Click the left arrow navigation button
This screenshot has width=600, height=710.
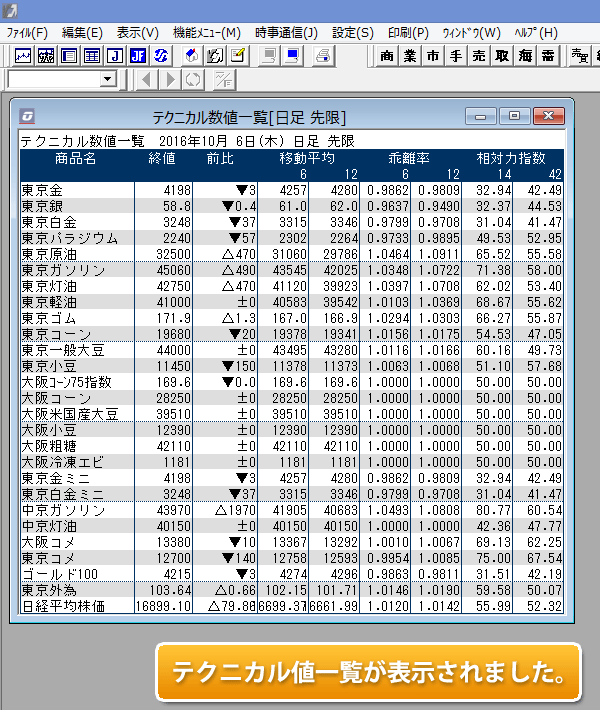click(x=146, y=79)
